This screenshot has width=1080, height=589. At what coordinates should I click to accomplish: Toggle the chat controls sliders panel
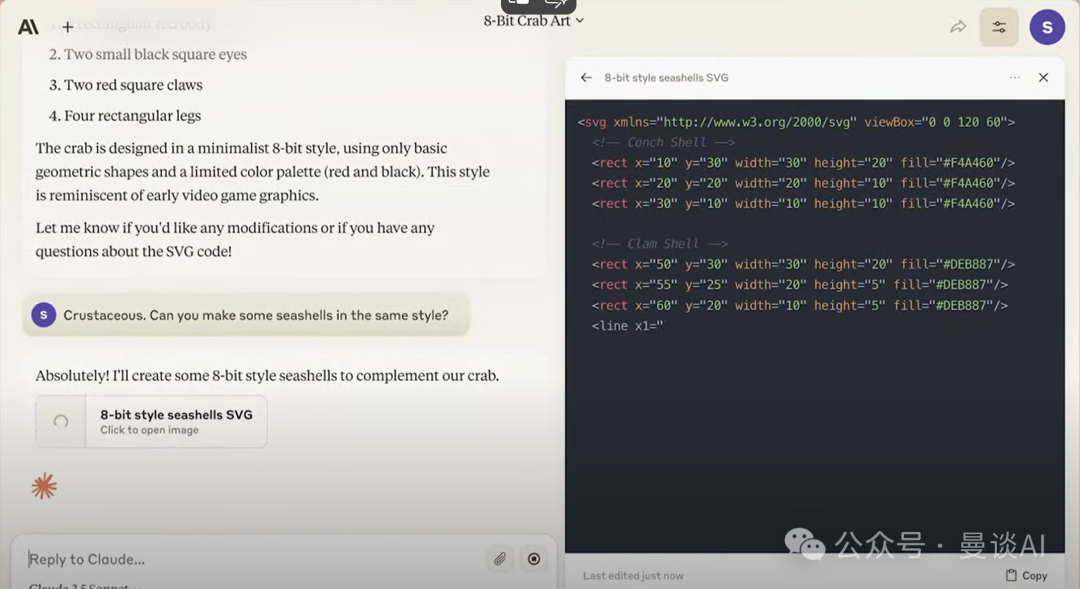[x=999, y=27]
